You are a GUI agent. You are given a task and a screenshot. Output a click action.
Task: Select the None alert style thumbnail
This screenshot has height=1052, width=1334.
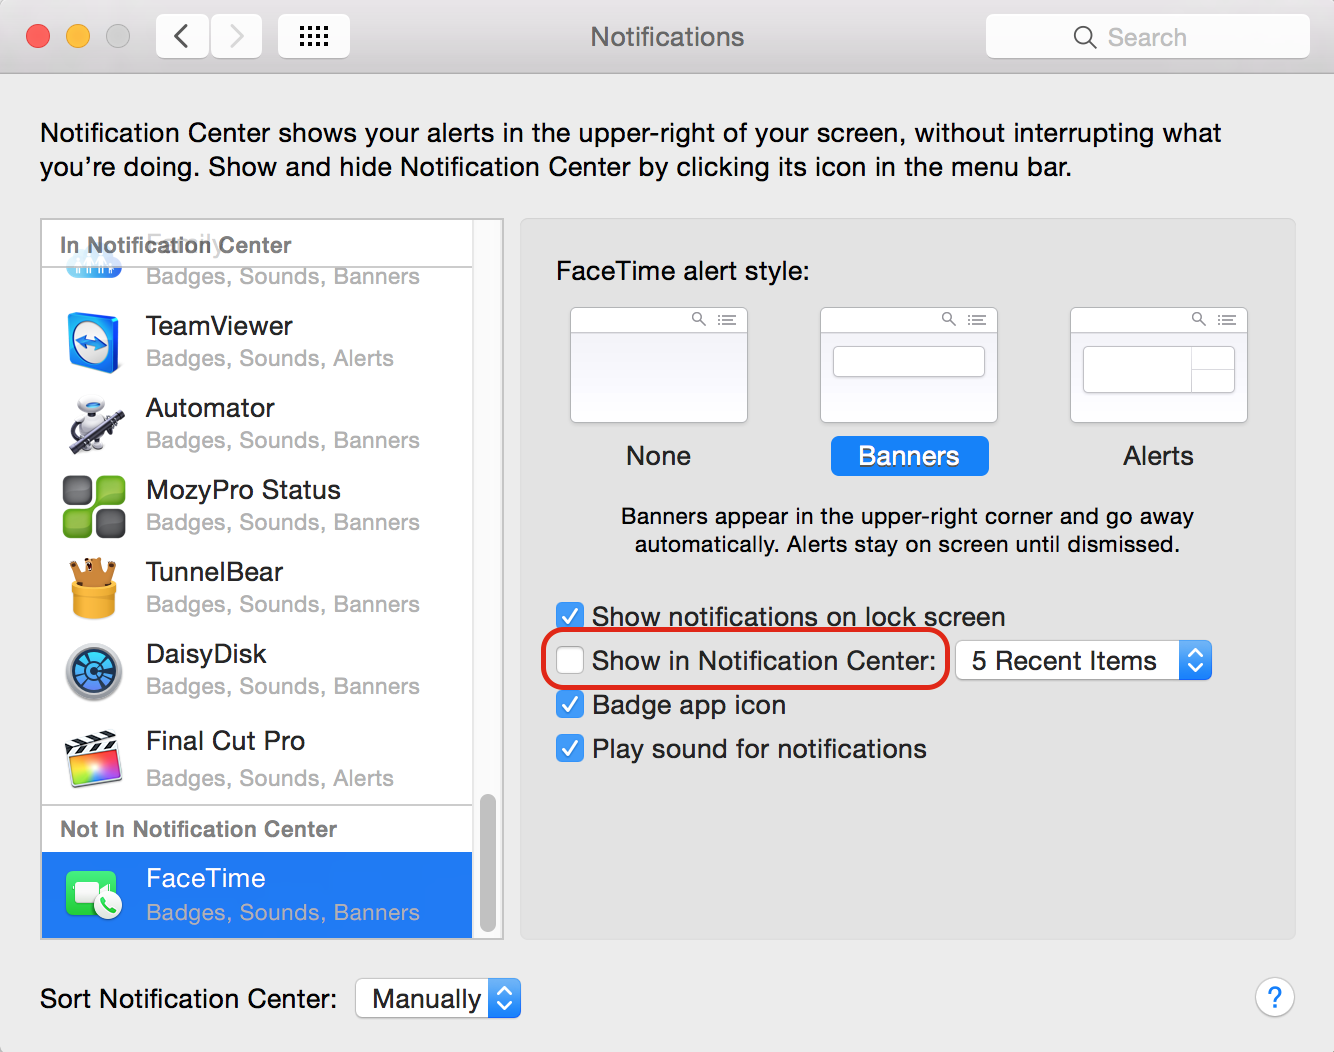pyautogui.click(x=659, y=365)
